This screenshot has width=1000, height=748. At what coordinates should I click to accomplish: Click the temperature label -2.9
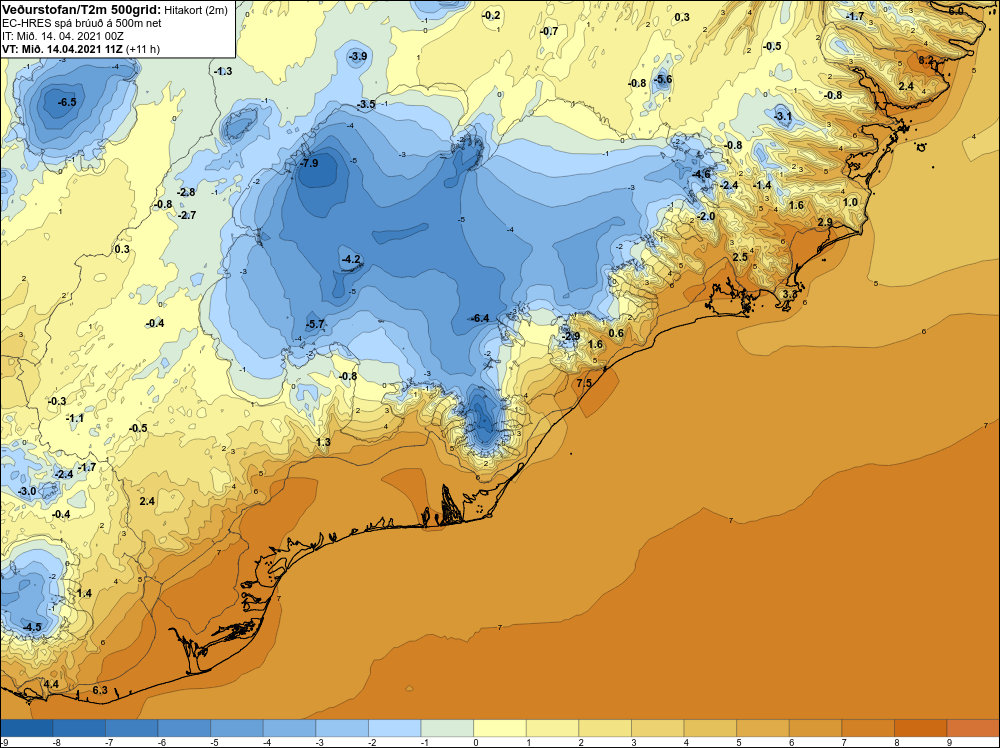pos(571,337)
